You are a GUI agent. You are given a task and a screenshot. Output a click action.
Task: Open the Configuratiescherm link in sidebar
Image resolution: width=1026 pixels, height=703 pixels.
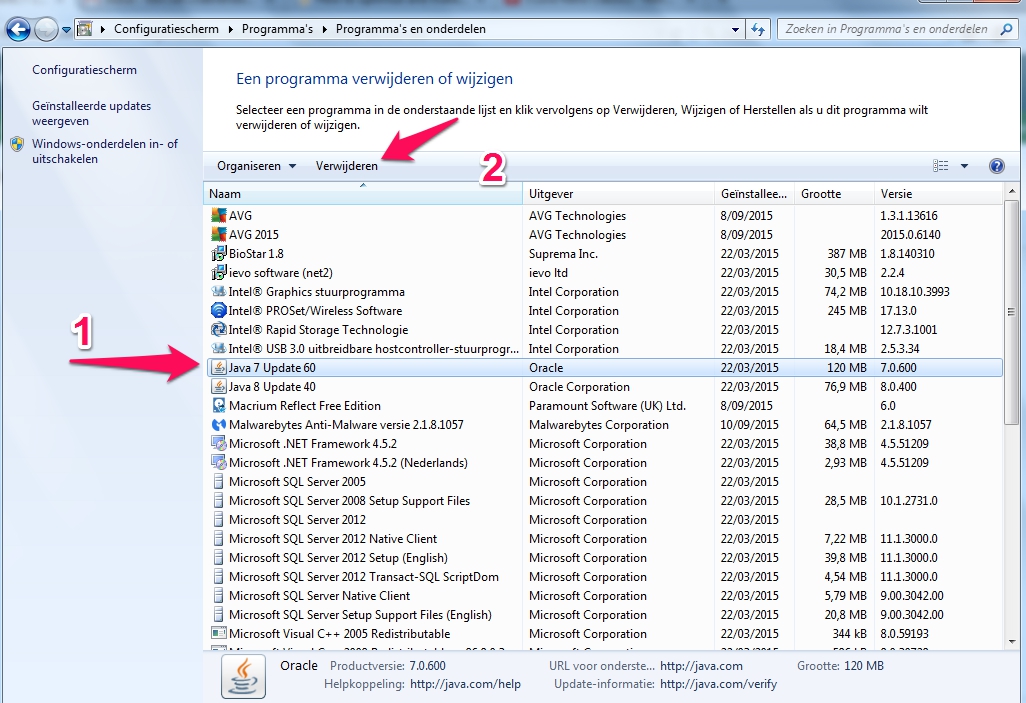pos(84,70)
